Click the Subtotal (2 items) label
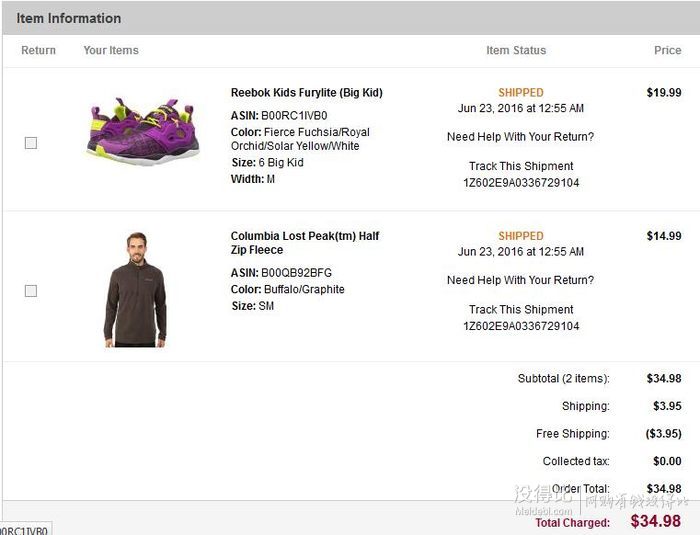The height and width of the screenshot is (535, 700). point(563,379)
